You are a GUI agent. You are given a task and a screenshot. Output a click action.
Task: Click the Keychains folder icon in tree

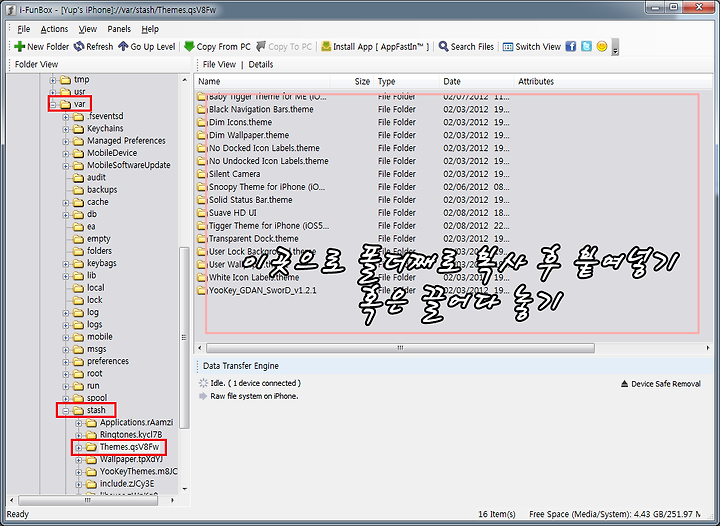pyautogui.click(x=79, y=129)
